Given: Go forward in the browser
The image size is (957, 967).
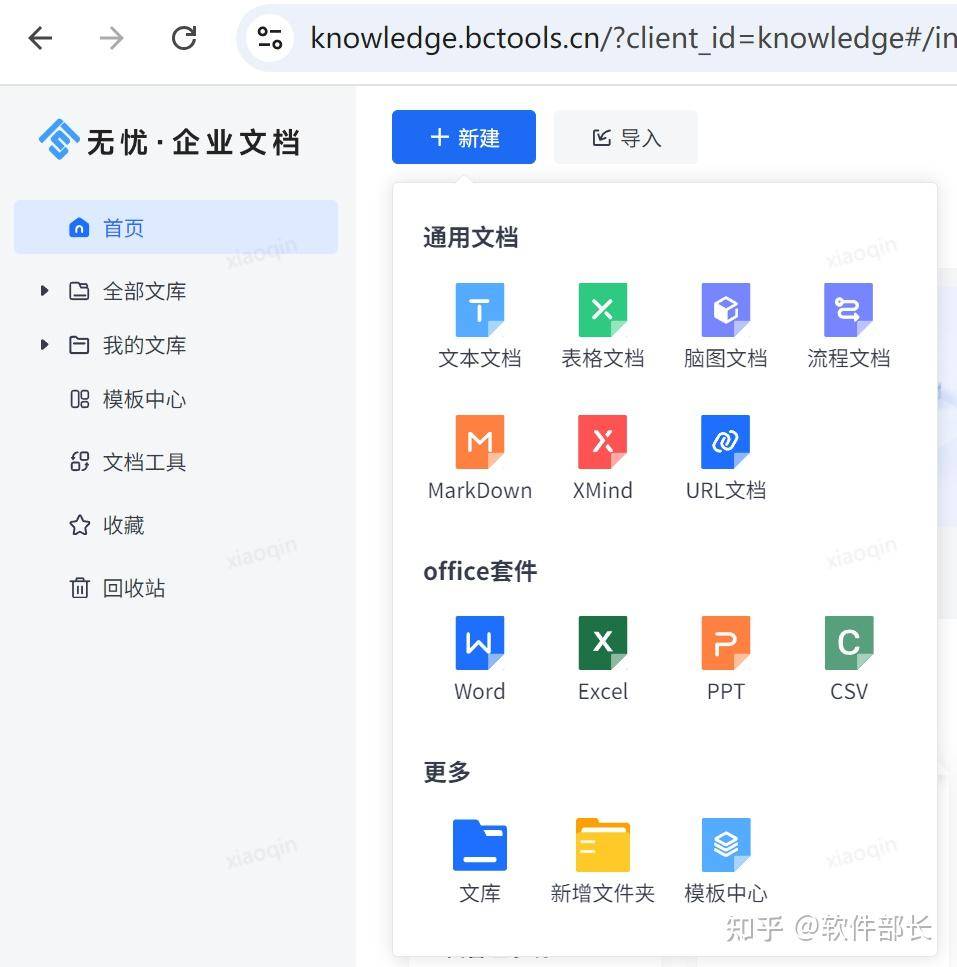Looking at the screenshot, I should click(112, 38).
